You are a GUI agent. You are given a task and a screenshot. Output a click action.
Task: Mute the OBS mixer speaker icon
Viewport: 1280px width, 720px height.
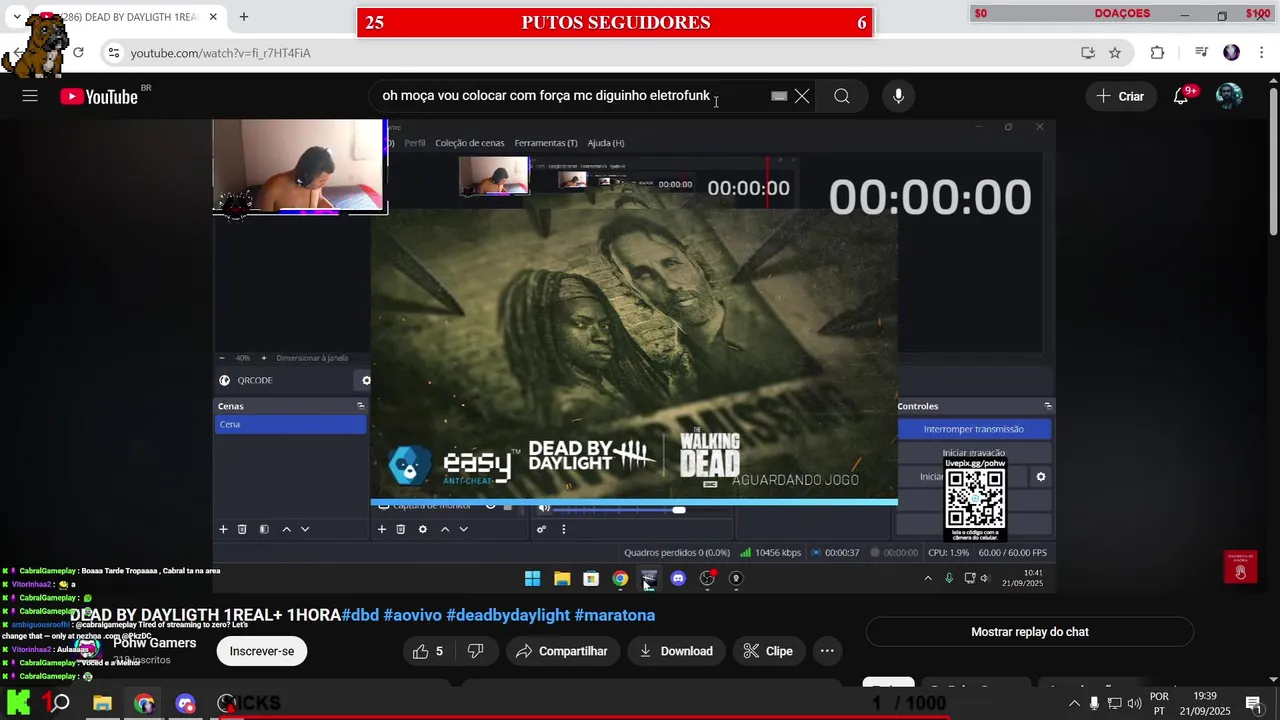click(x=544, y=508)
